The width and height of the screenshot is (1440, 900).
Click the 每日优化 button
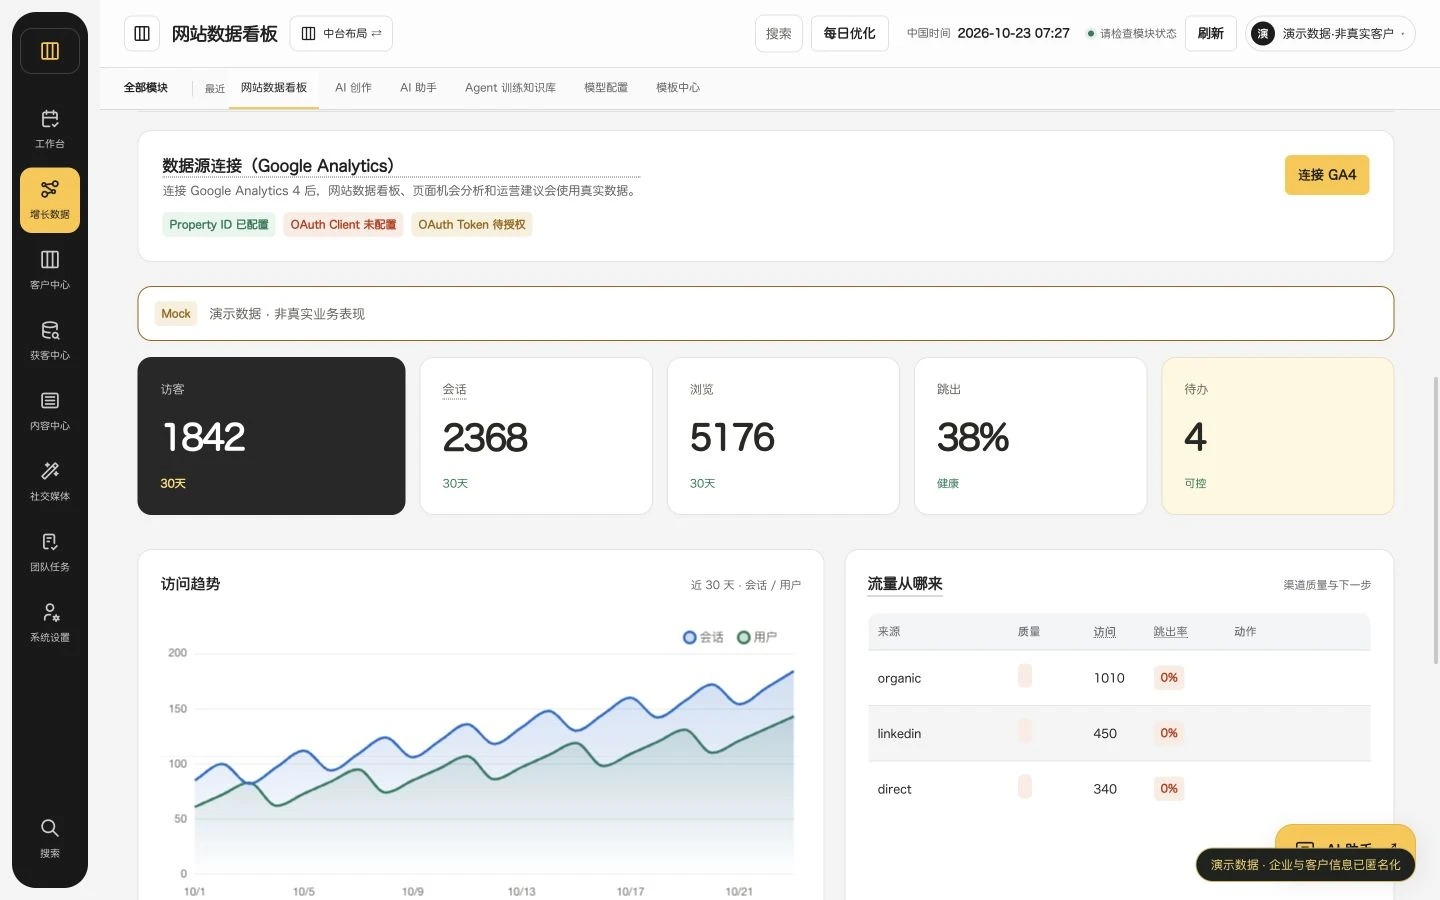(849, 34)
